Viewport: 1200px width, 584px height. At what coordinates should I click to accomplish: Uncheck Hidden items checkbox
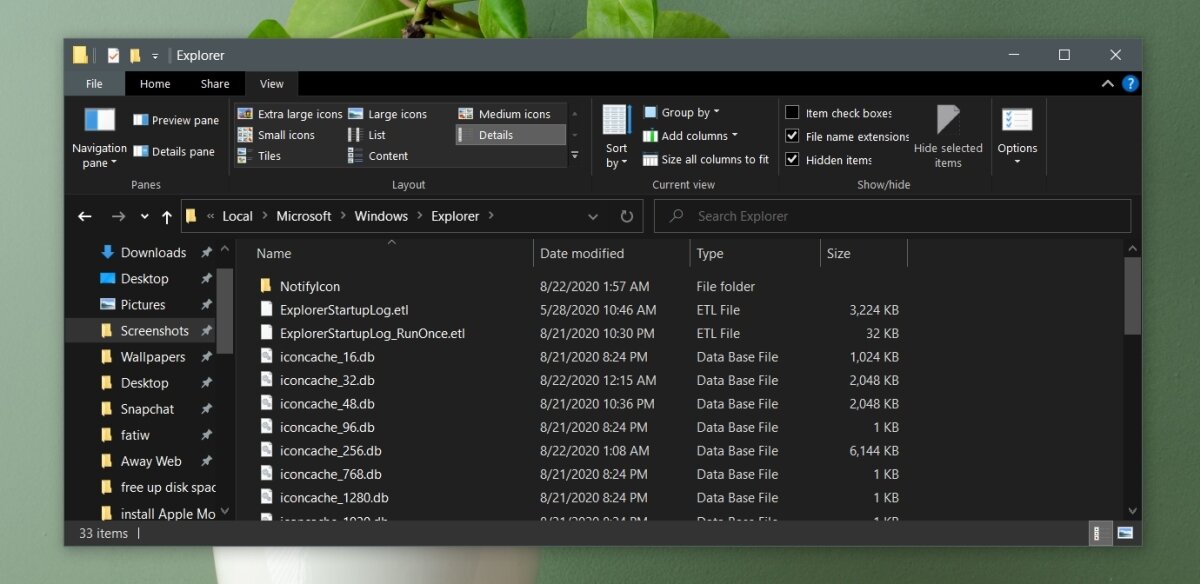pos(792,160)
